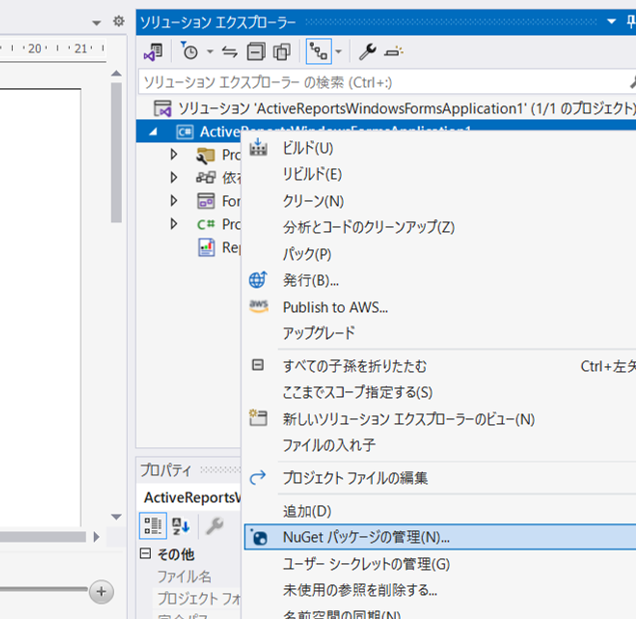
Task: Collapse the その他 category in Properties
Action: click(146, 554)
